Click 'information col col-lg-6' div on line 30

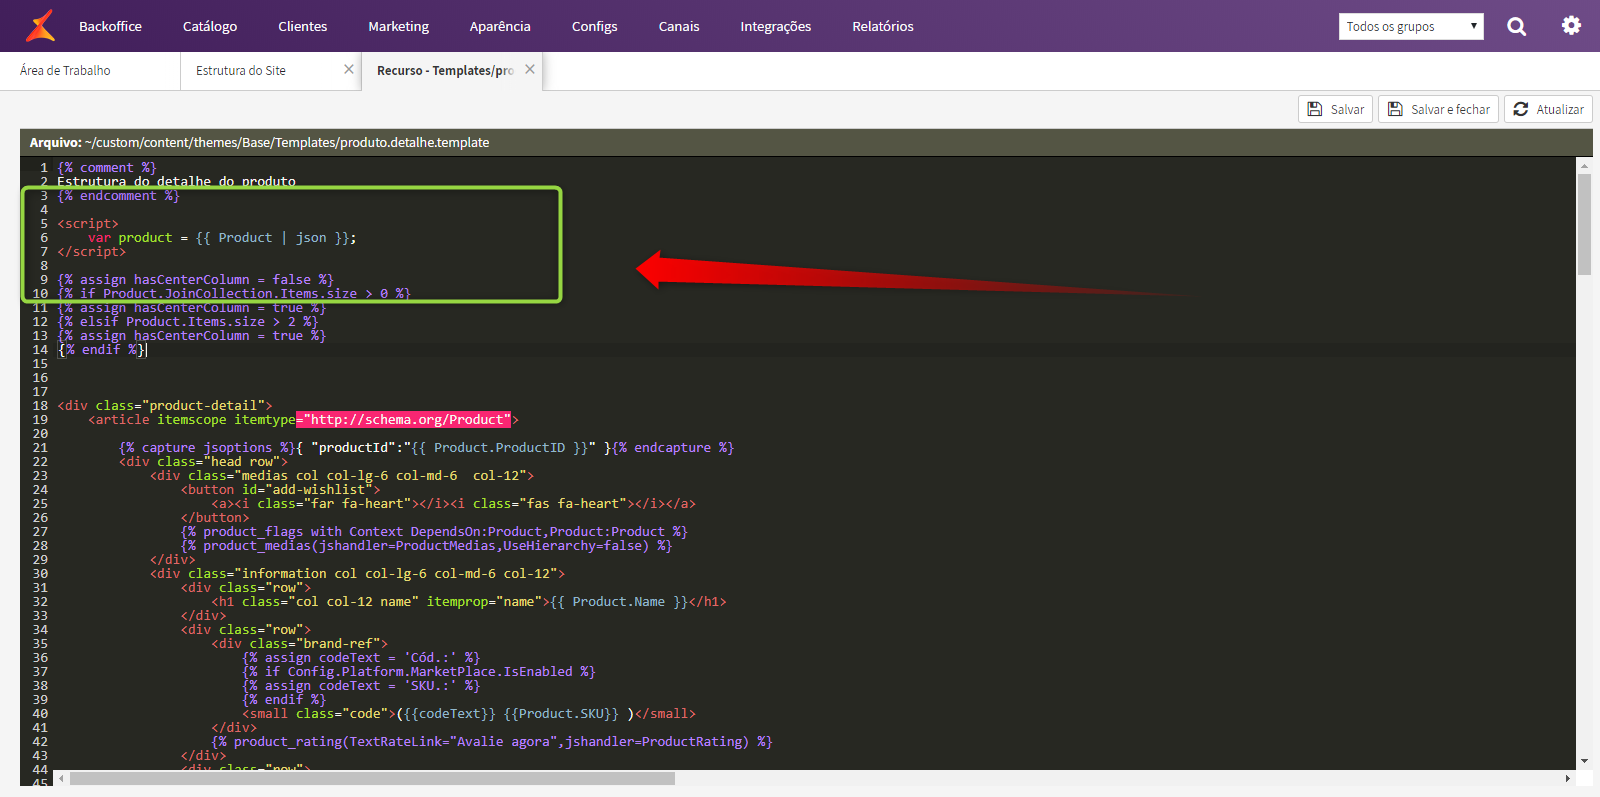pos(357,573)
